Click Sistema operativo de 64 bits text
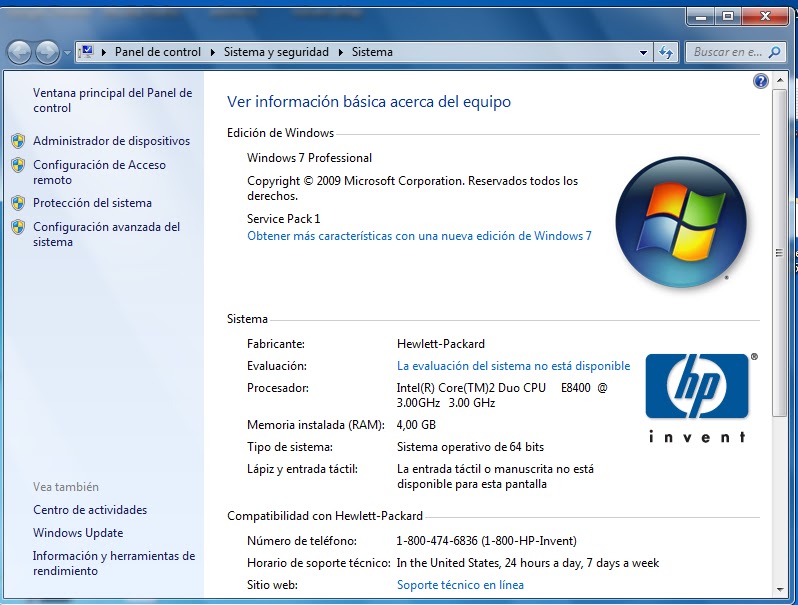This screenshot has width=798, height=605. pos(470,447)
